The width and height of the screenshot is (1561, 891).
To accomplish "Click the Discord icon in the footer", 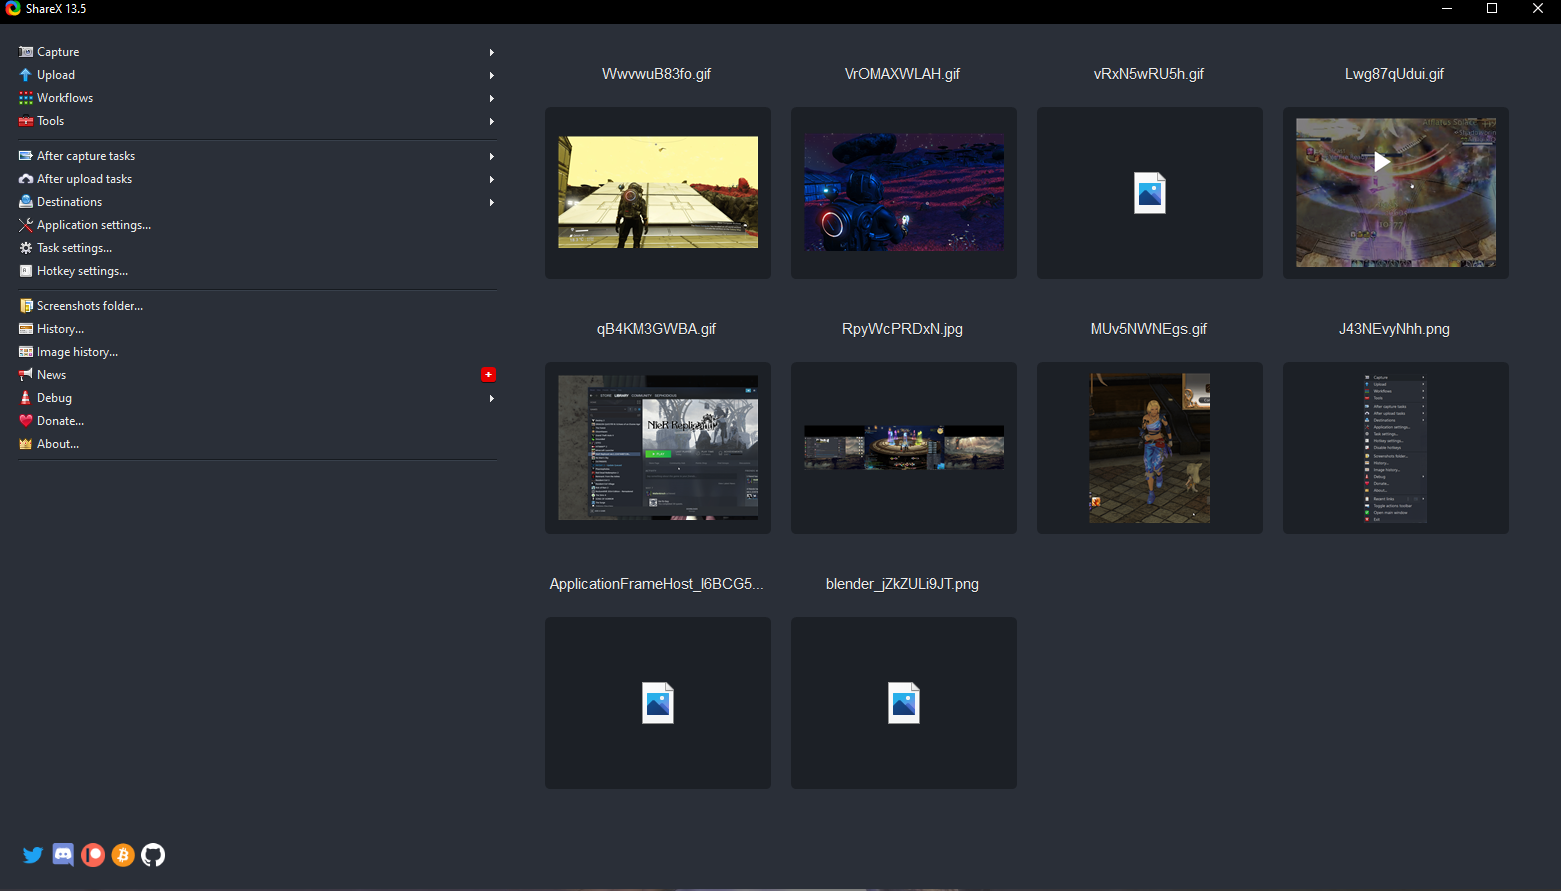I will click(x=62, y=855).
